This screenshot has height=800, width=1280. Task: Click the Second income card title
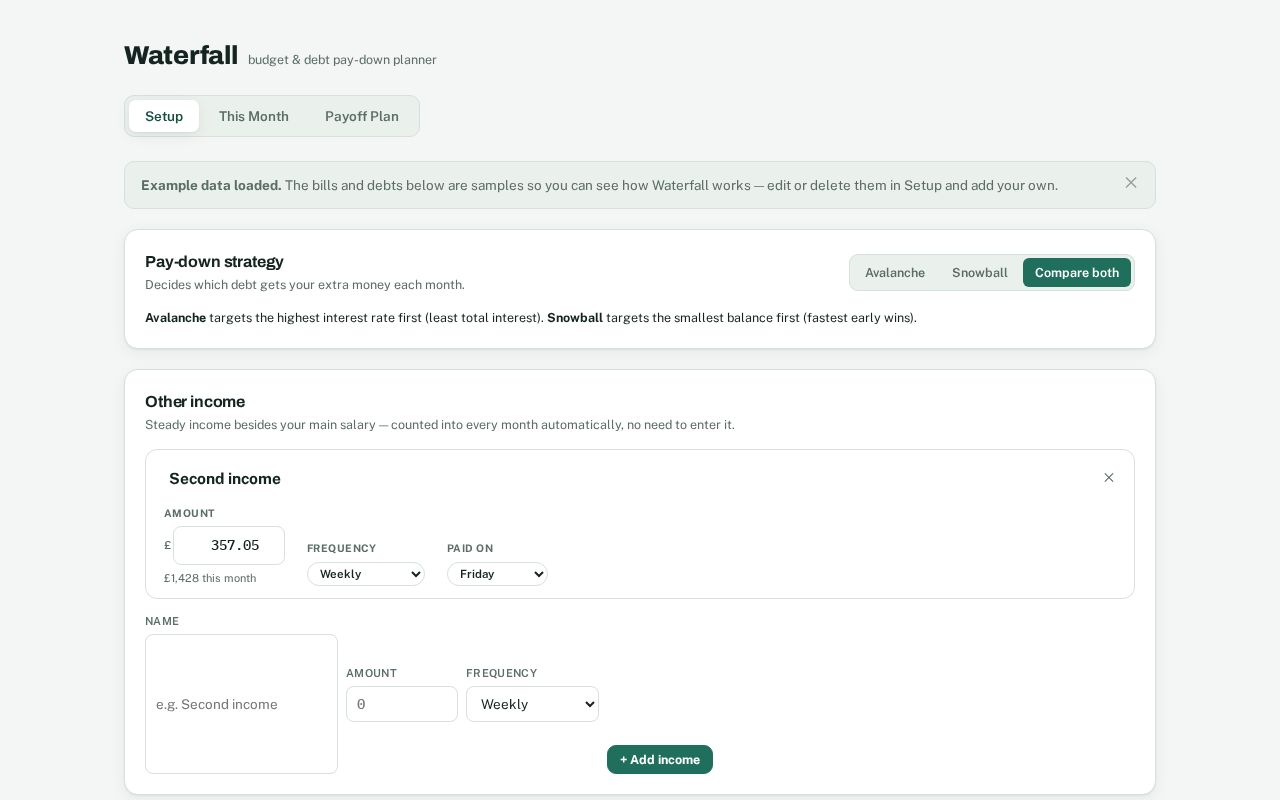[x=225, y=479]
